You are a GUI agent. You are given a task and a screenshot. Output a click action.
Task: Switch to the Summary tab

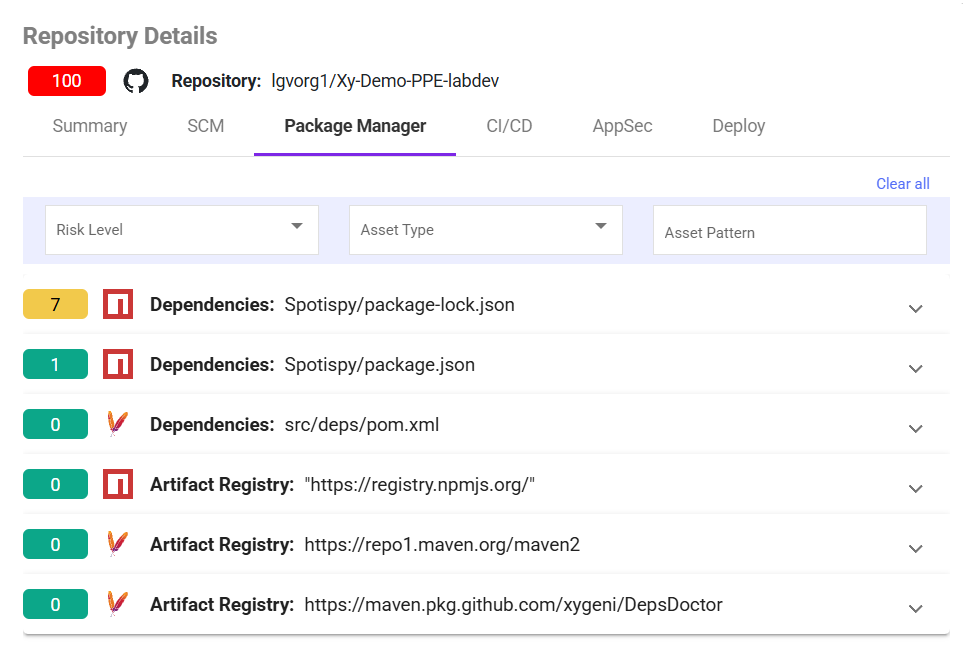(x=90, y=126)
